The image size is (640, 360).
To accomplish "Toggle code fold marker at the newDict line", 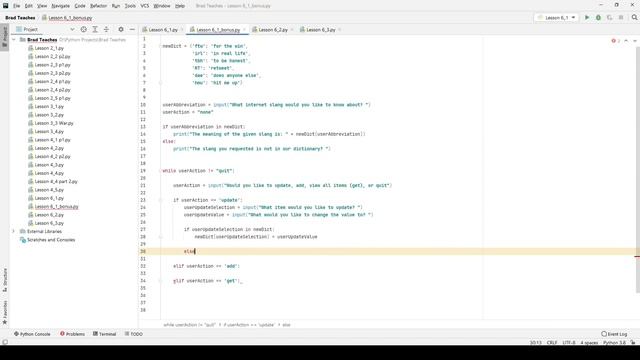I will (160, 46).
